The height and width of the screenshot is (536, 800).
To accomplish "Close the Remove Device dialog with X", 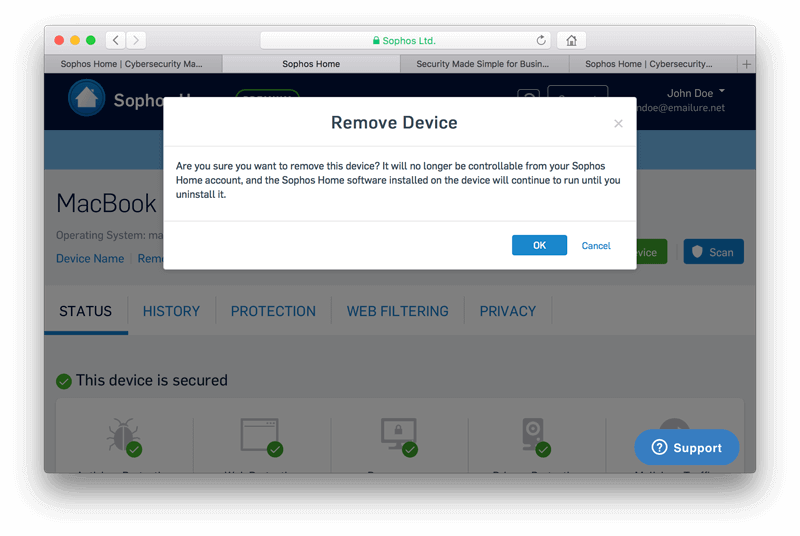I will tap(618, 123).
